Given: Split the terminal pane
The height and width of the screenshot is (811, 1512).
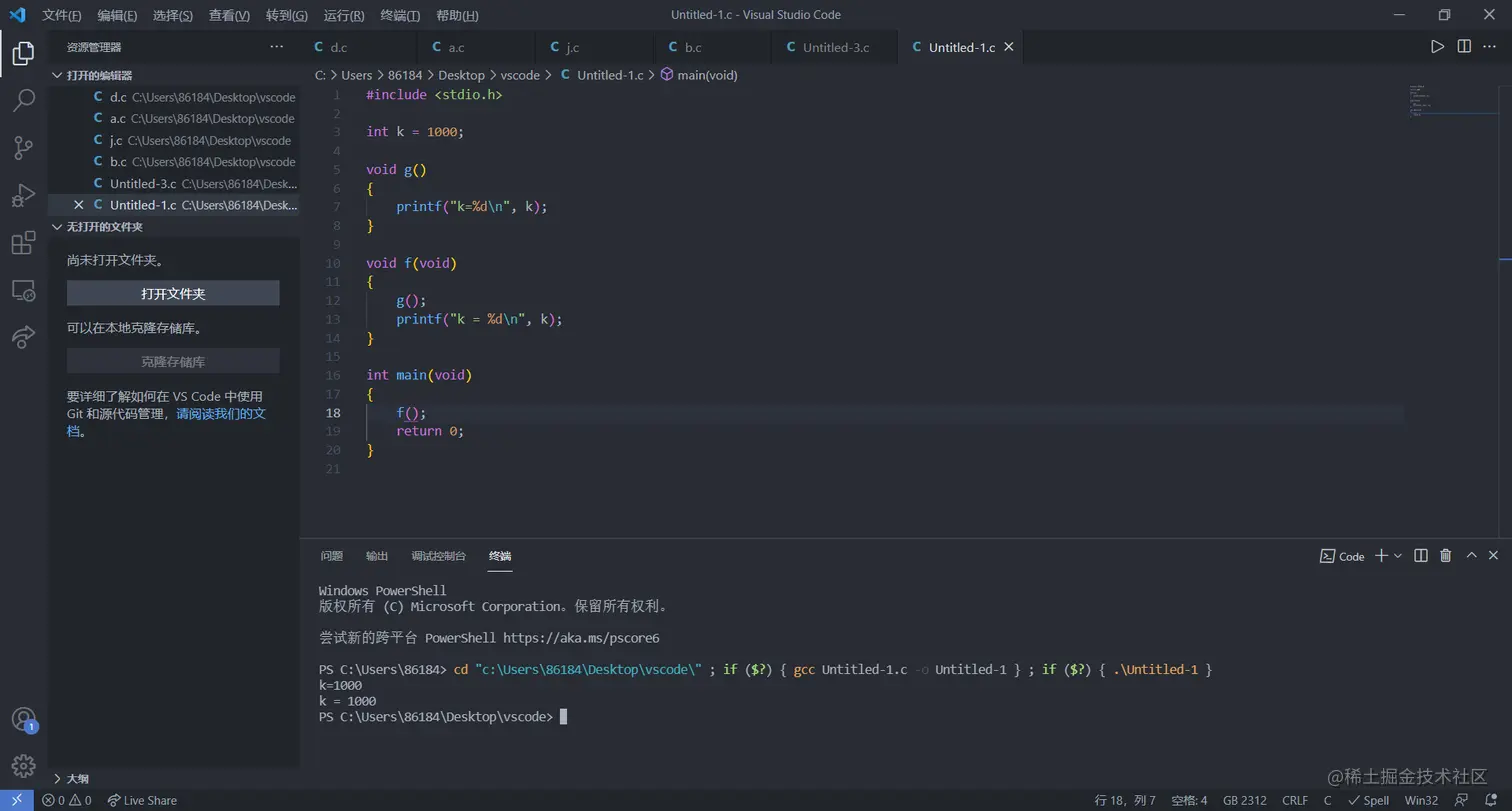Looking at the screenshot, I should [1420, 556].
